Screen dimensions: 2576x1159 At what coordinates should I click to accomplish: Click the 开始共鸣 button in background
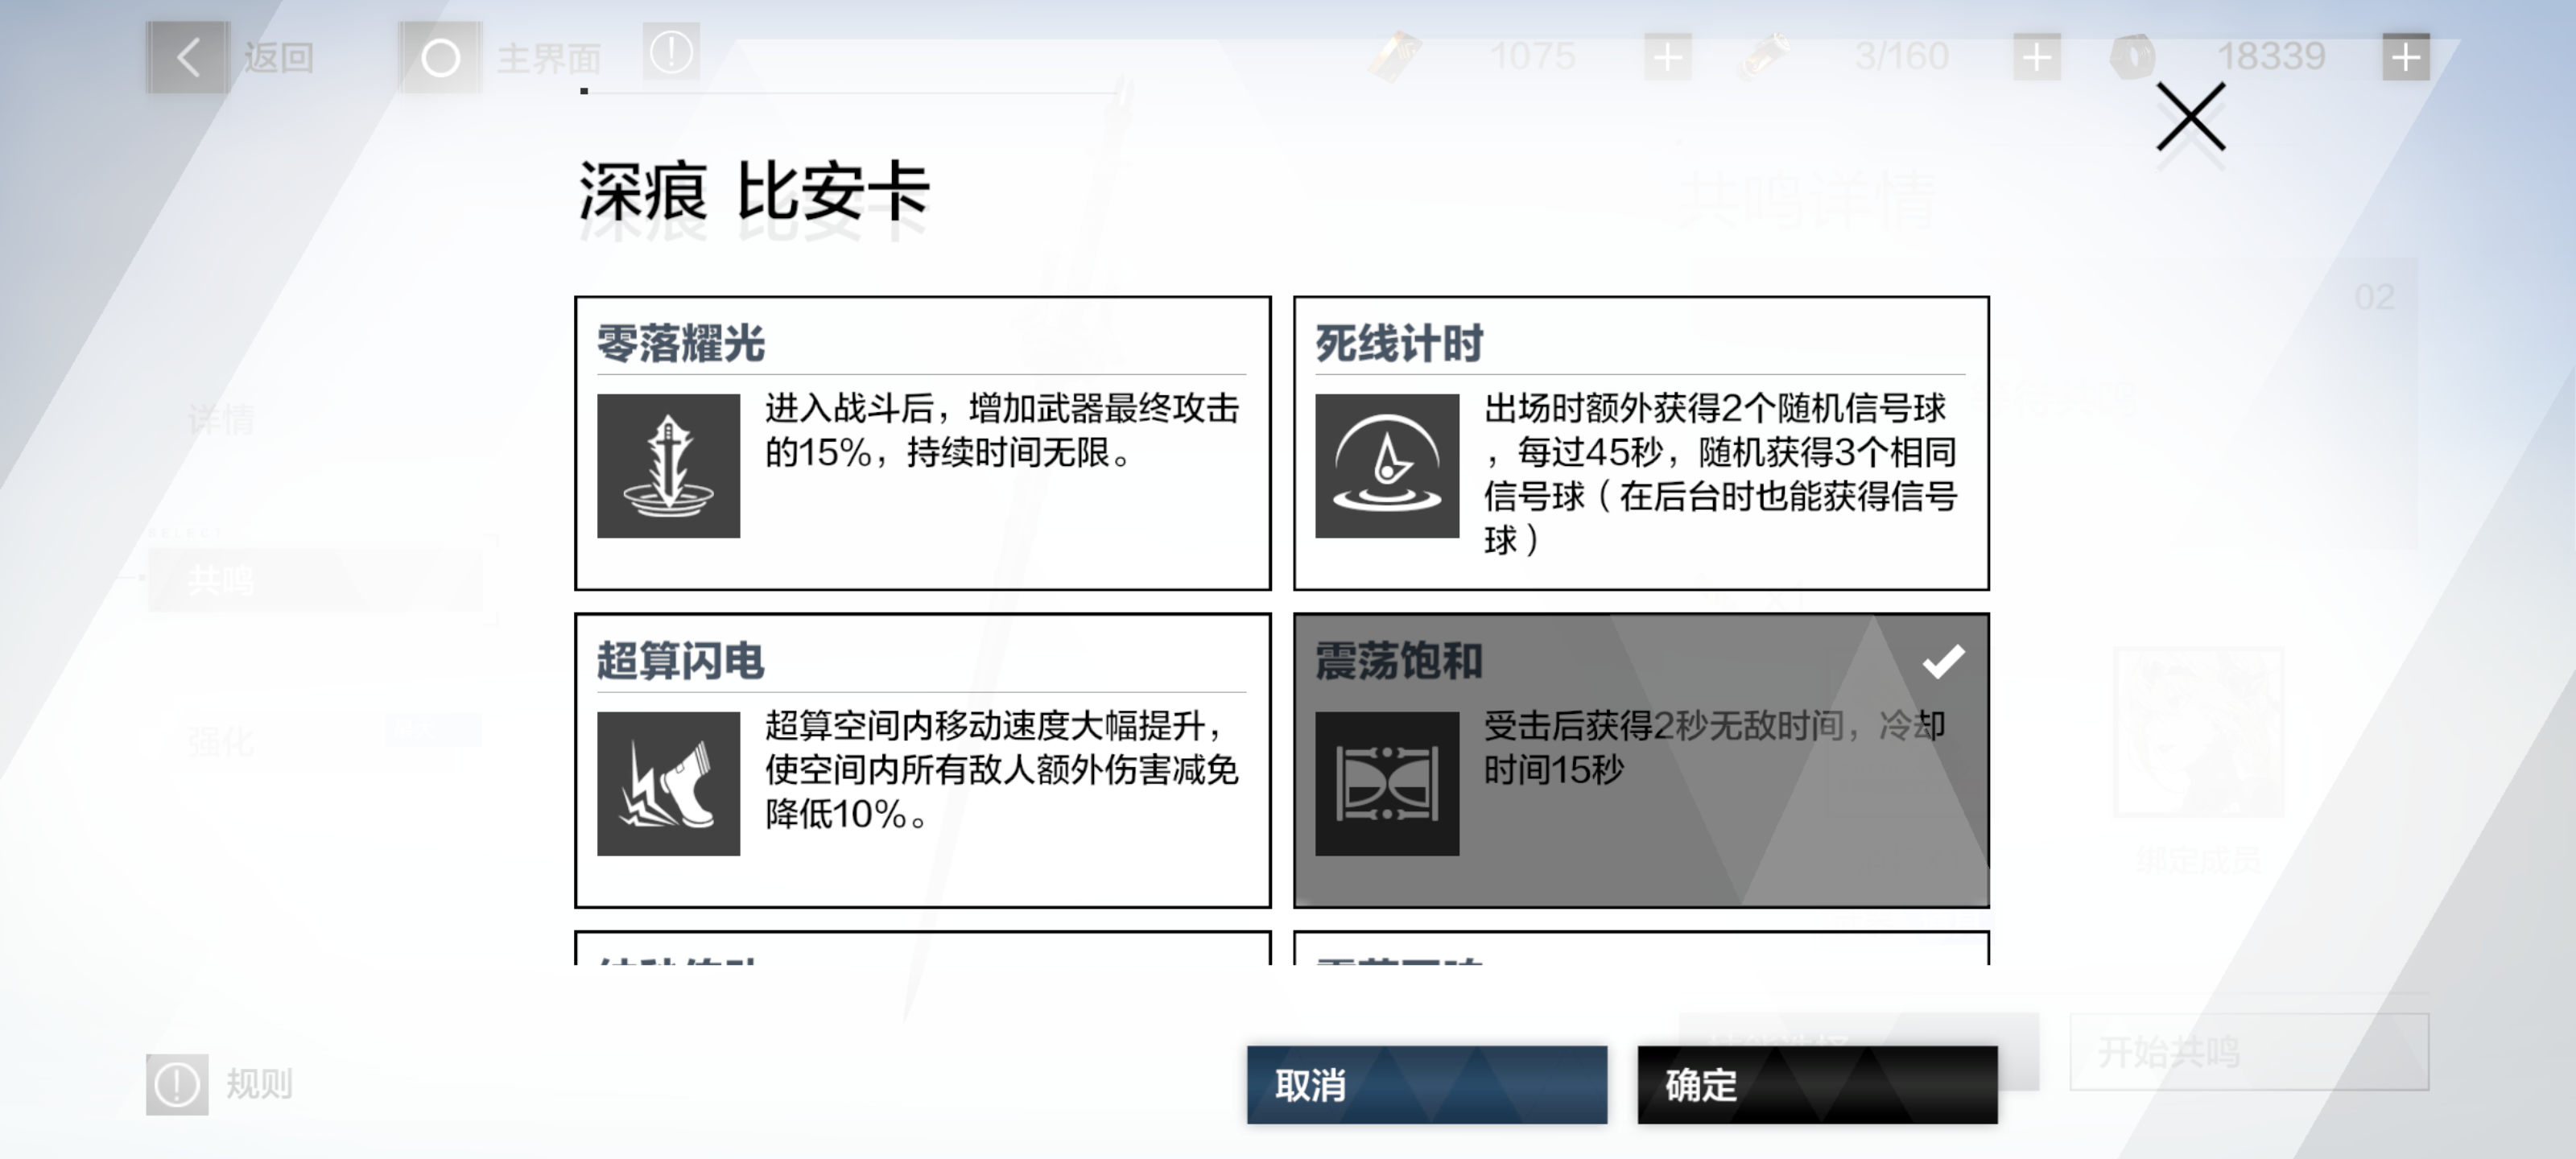pos(2249,1052)
